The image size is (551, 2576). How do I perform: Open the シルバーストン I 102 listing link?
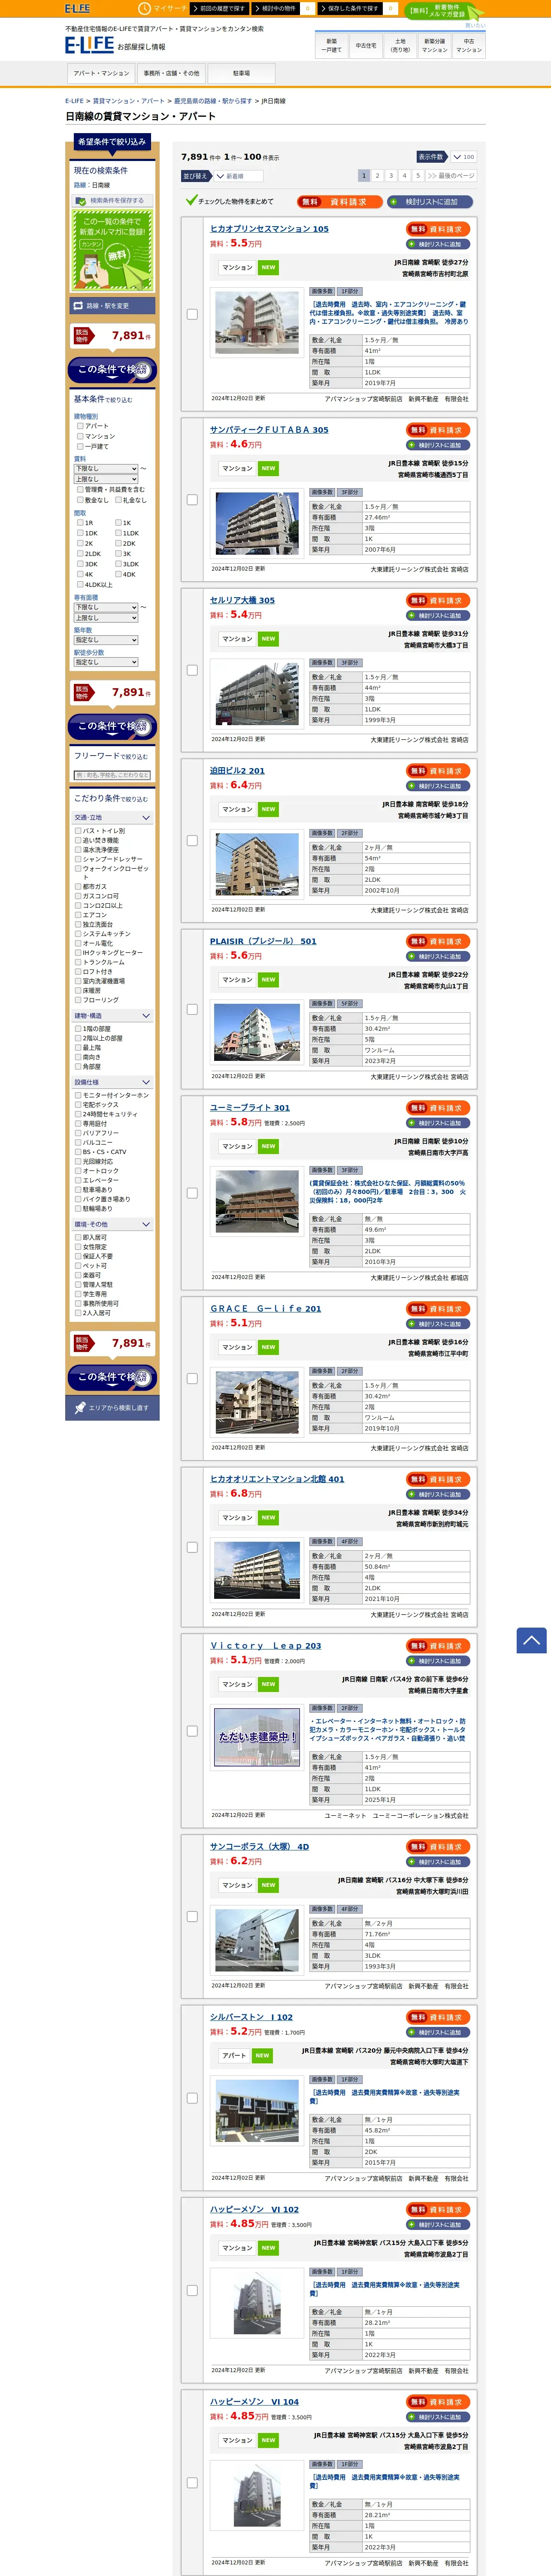tap(251, 2017)
